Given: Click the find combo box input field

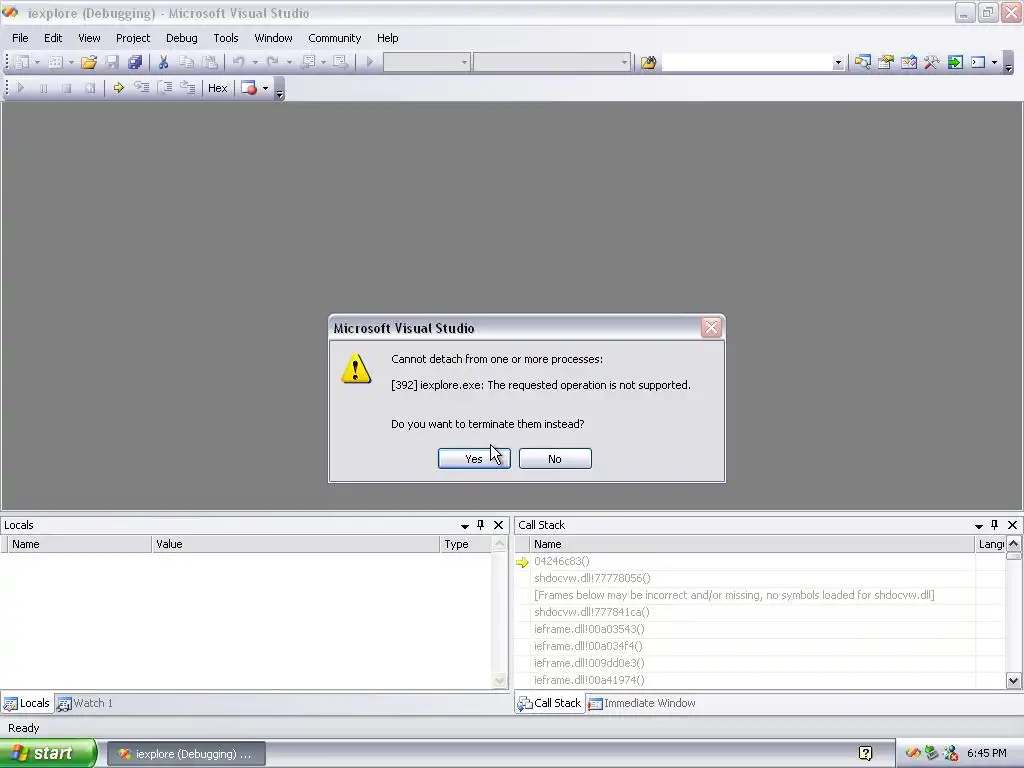Looking at the screenshot, I should click(x=746, y=63).
